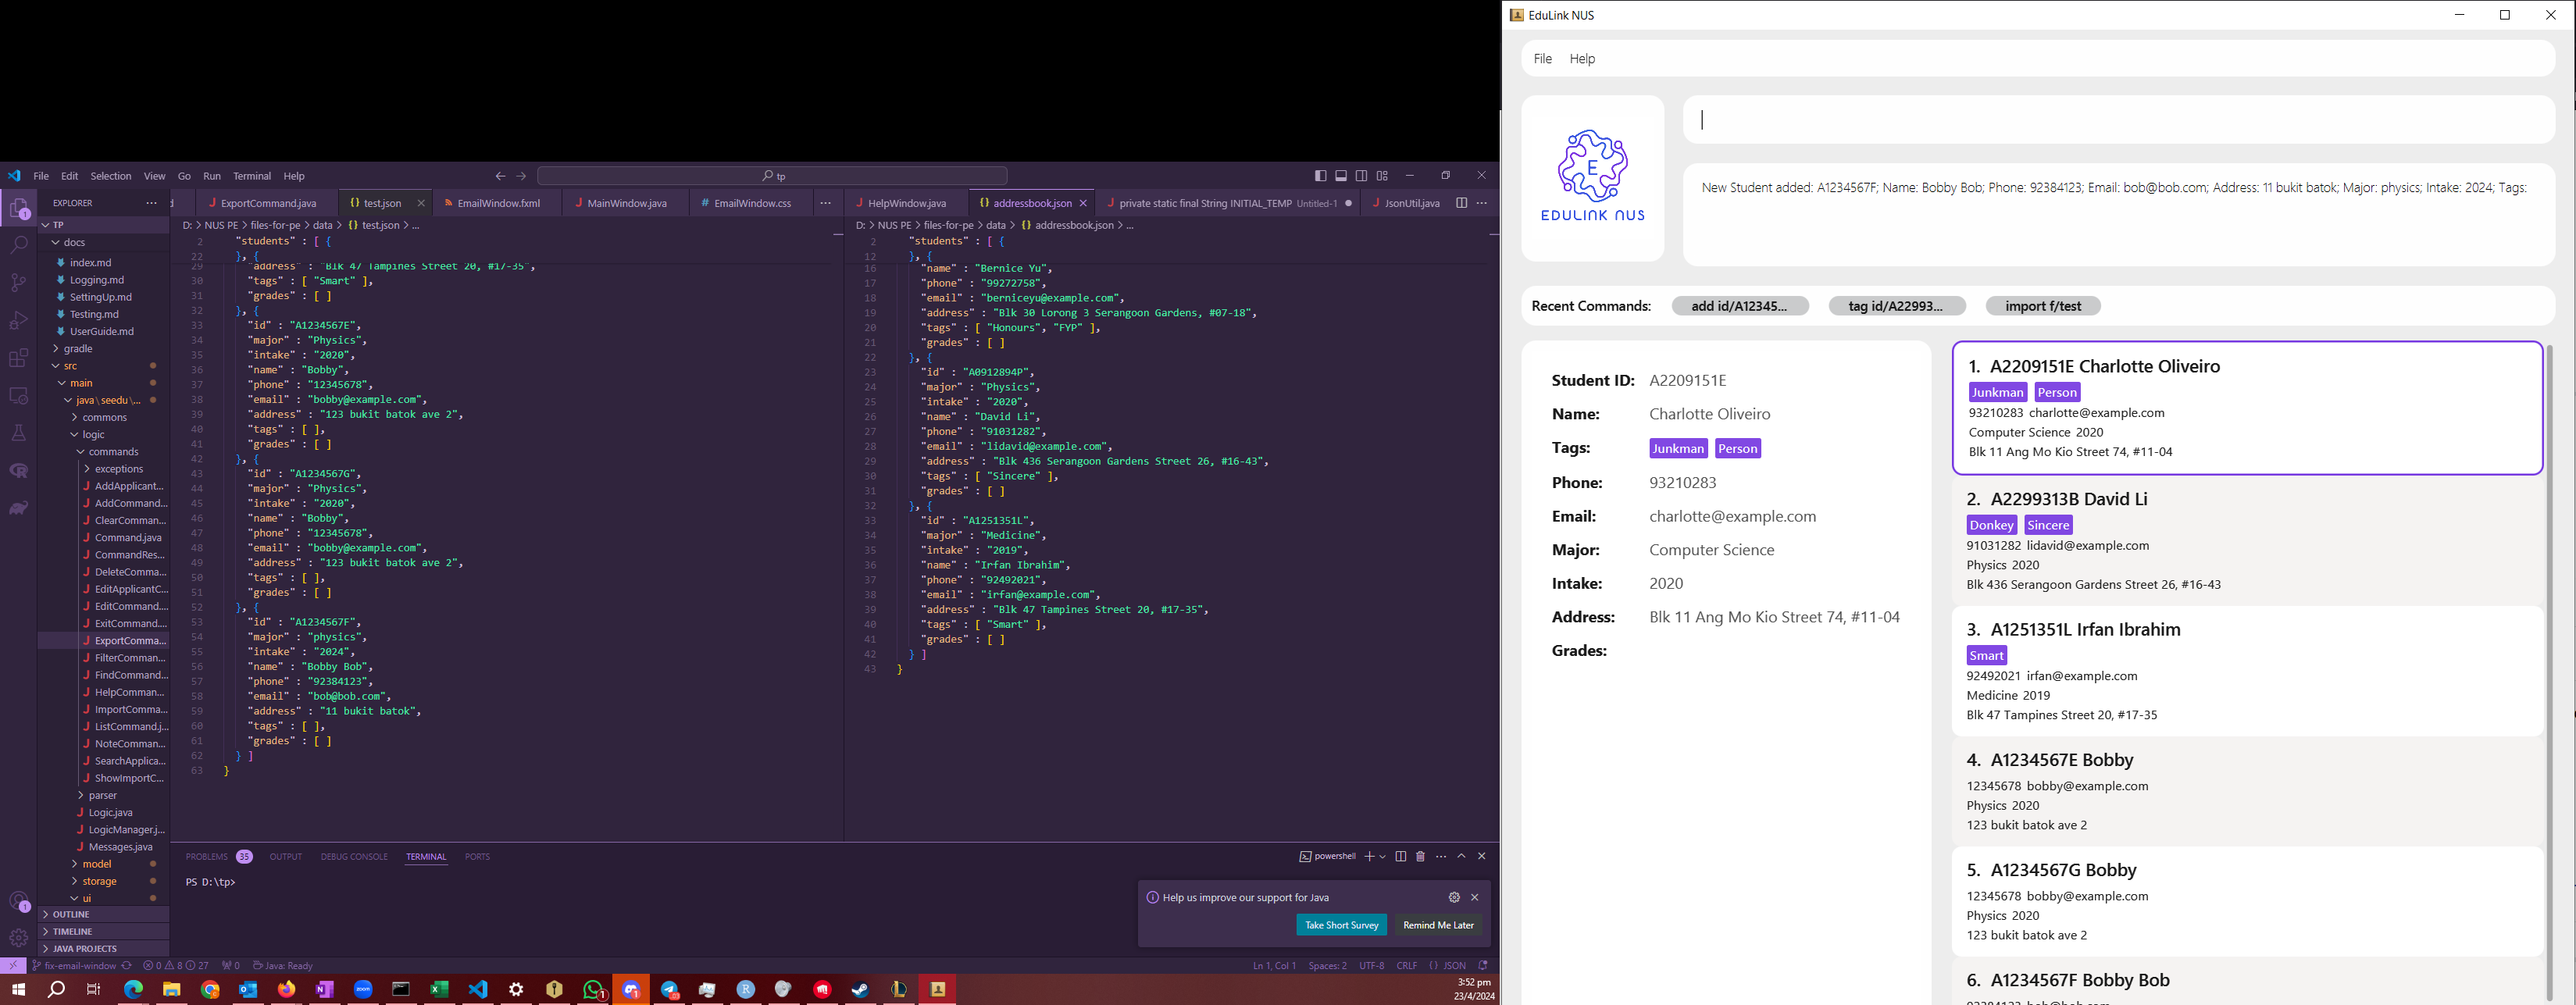Toggle the primary side bar layout icon
2576x1005 pixels.
pos(1320,176)
